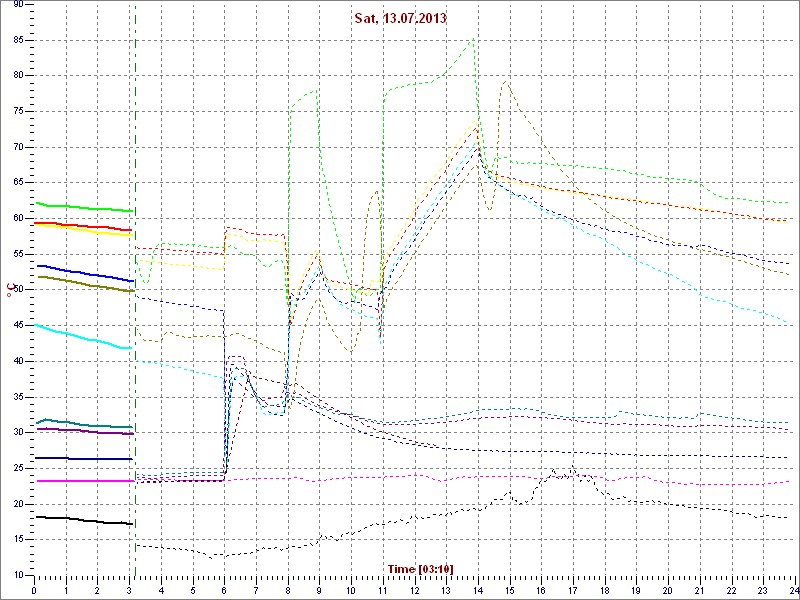Select the green dashed vertical time cursor
This screenshot has width=800, height=600.
pos(135,289)
